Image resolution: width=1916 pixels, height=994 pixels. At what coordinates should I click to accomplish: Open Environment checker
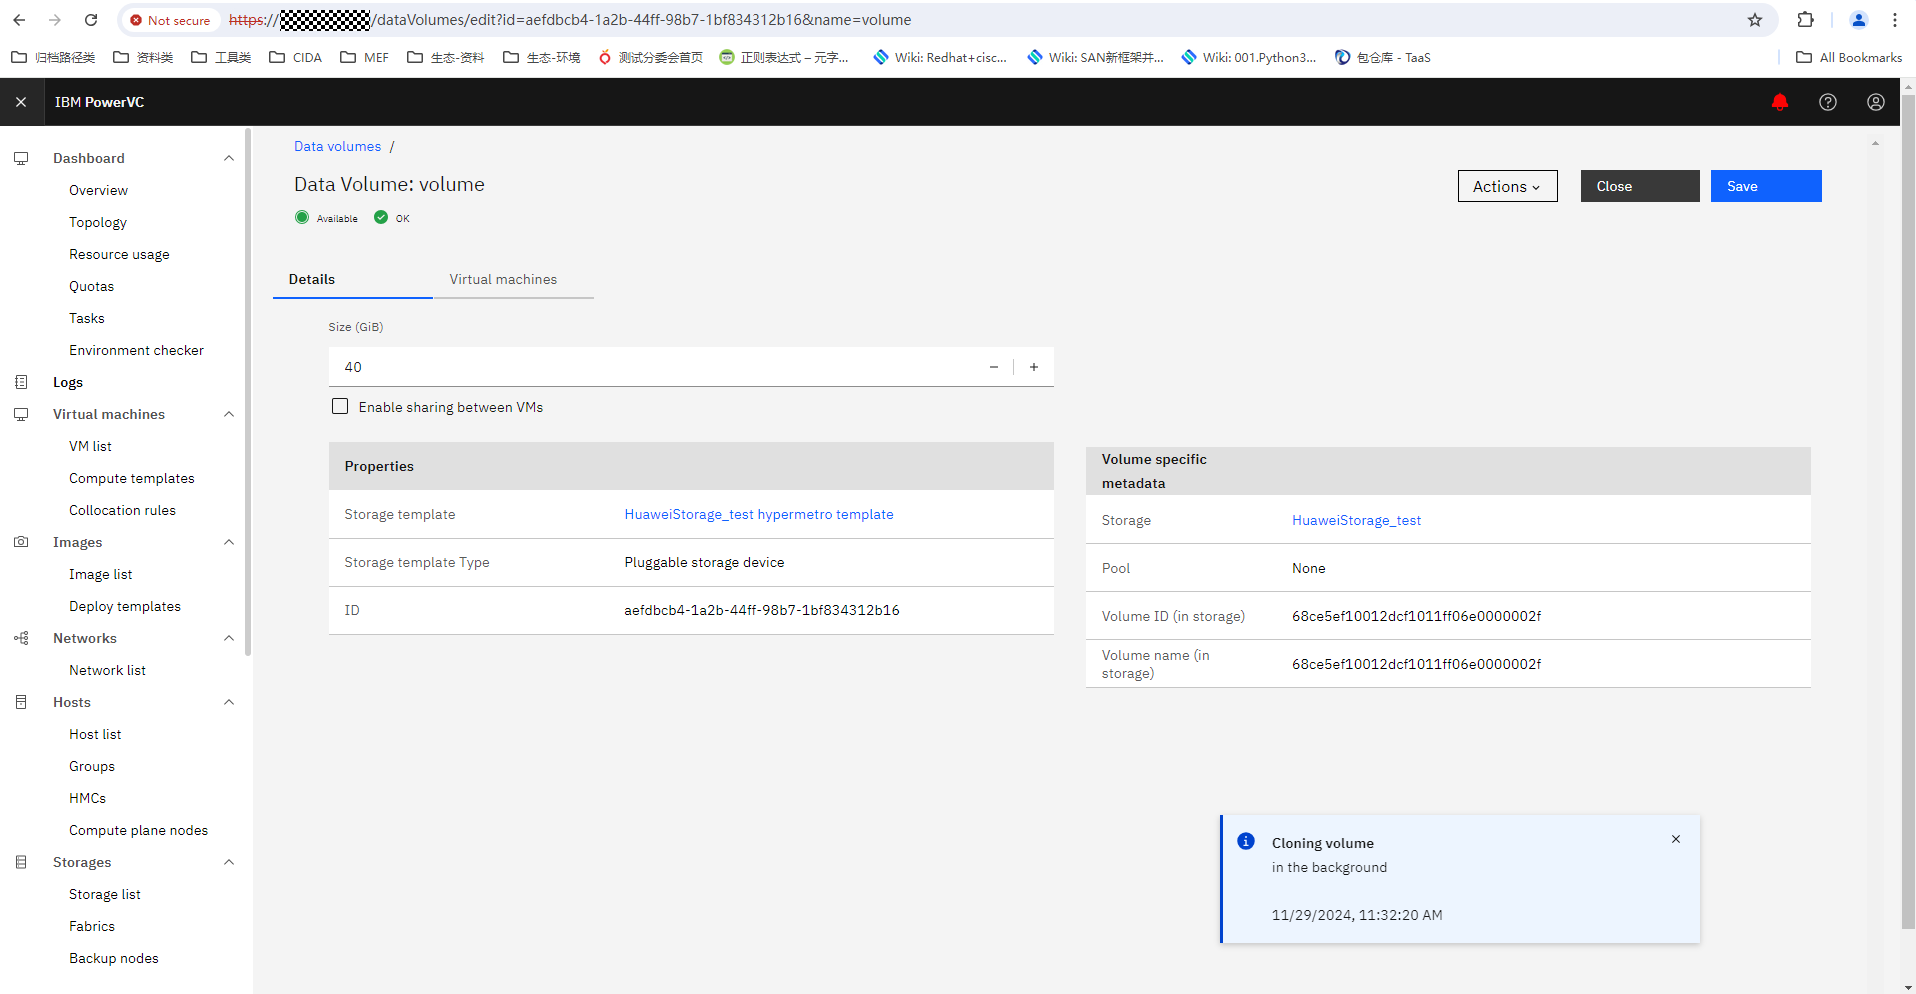click(x=136, y=350)
